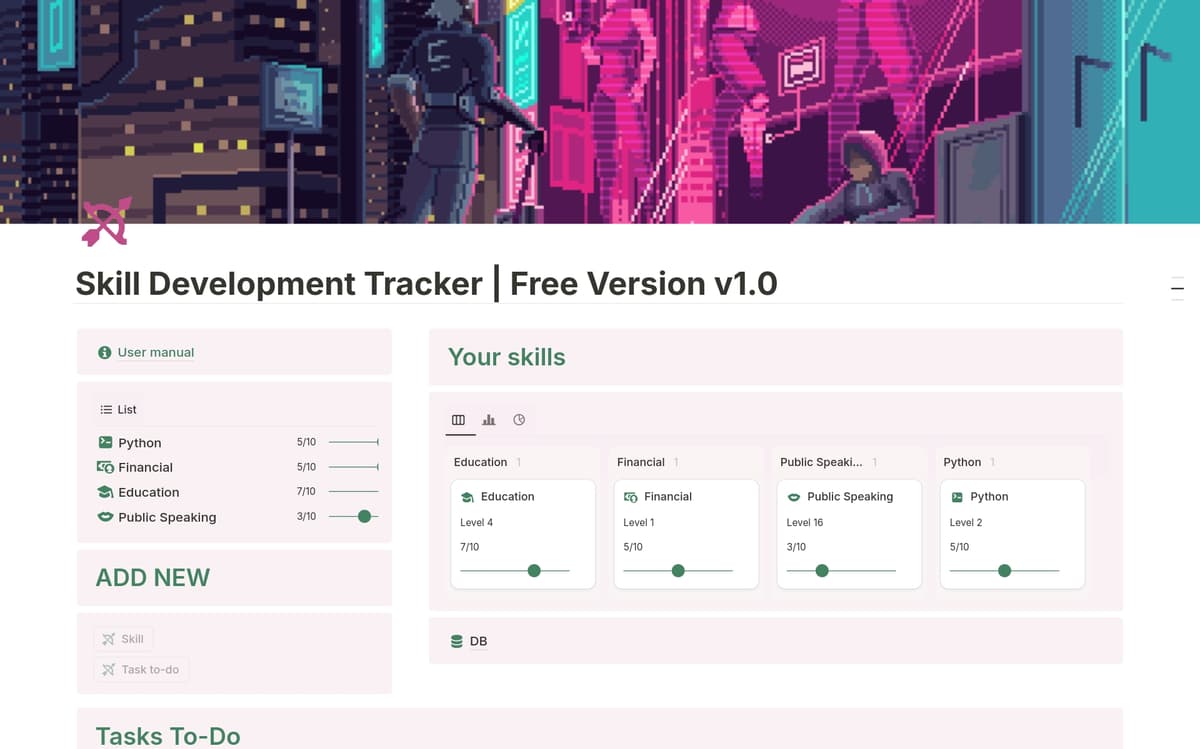Click Level 2 on Python card
This screenshot has width=1200, height=749.
coord(966,523)
